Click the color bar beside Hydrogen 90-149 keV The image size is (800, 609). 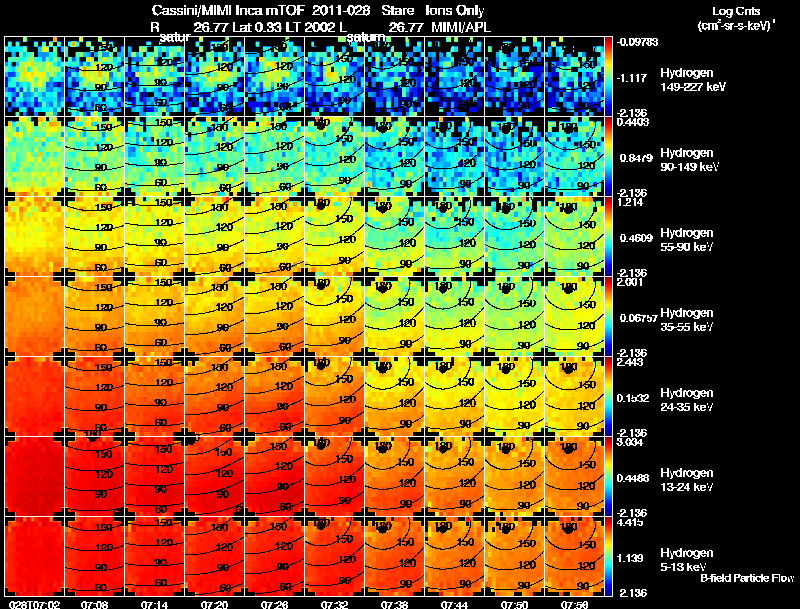[608, 156]
